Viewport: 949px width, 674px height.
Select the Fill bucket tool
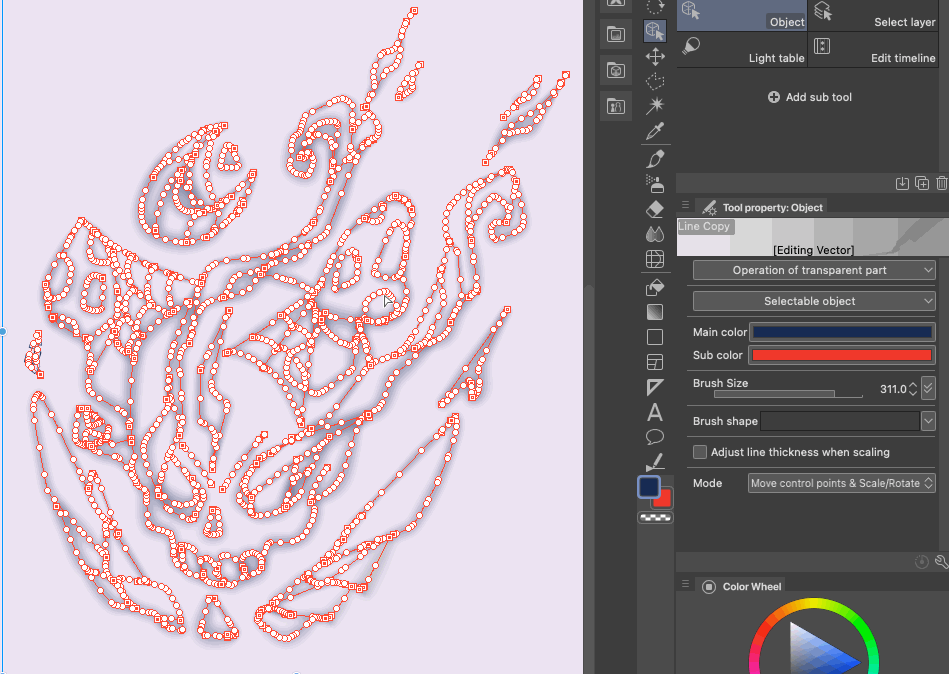655,287
